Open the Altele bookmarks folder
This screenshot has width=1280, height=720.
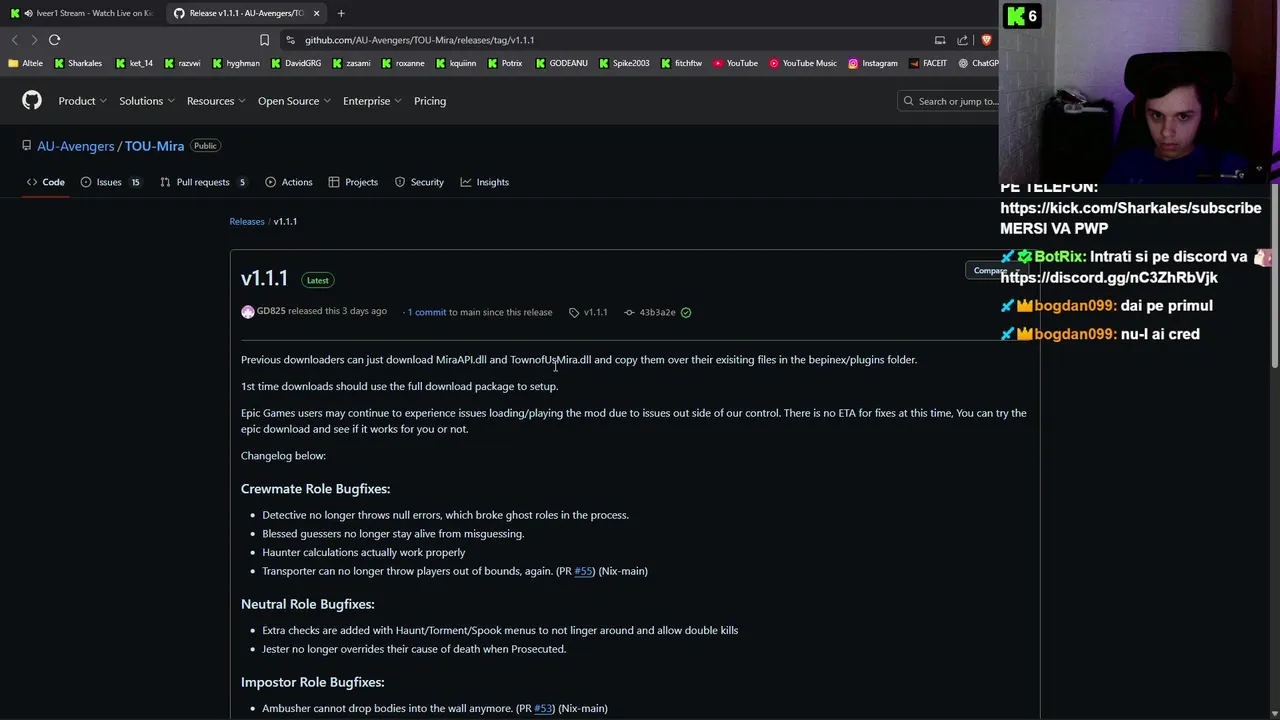[x=25, y=63]
